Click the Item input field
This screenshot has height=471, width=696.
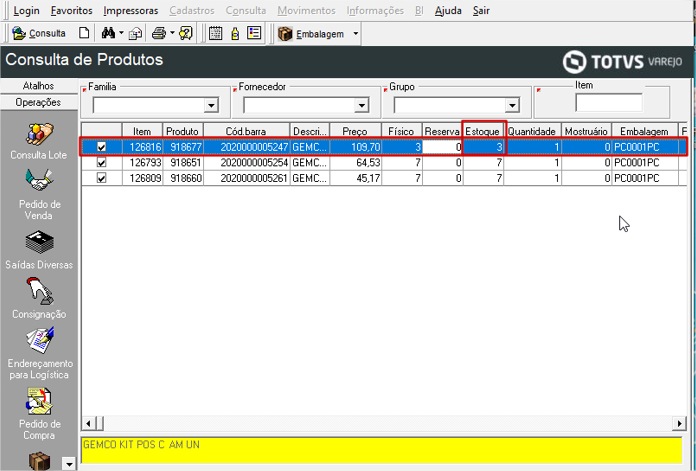(609, 103)
